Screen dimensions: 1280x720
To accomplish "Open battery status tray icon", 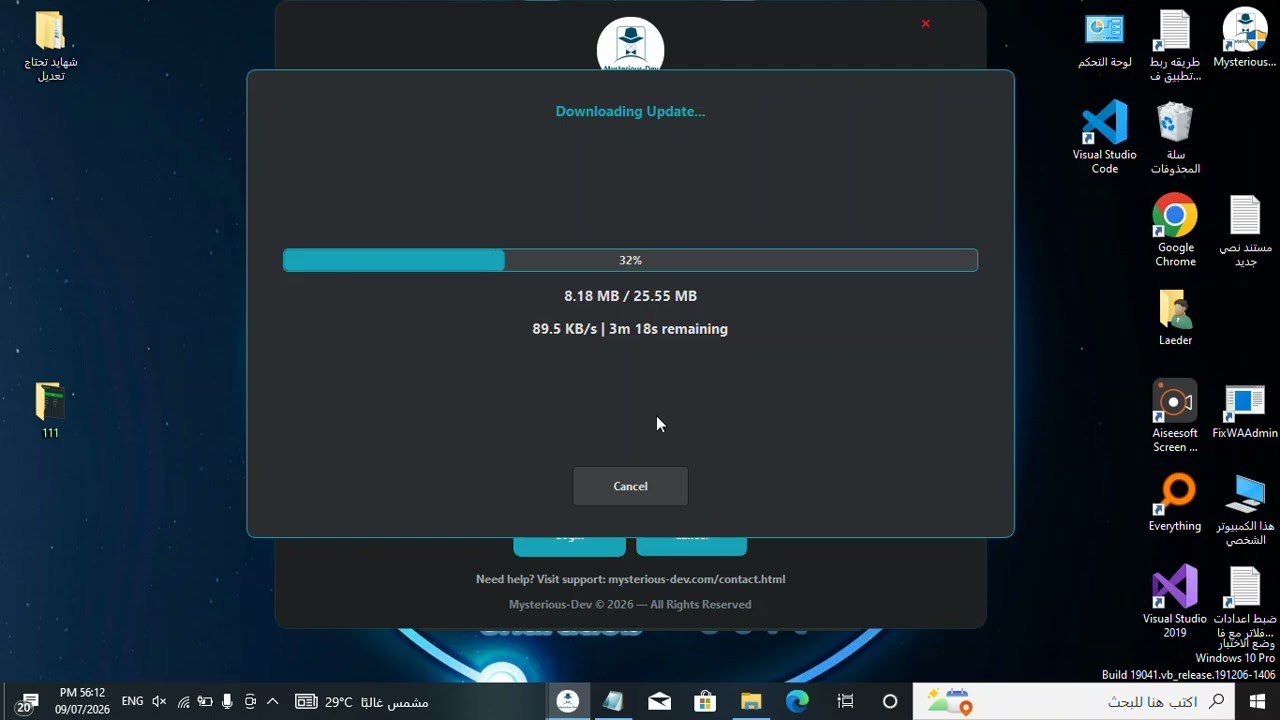I will pos(205,702).
